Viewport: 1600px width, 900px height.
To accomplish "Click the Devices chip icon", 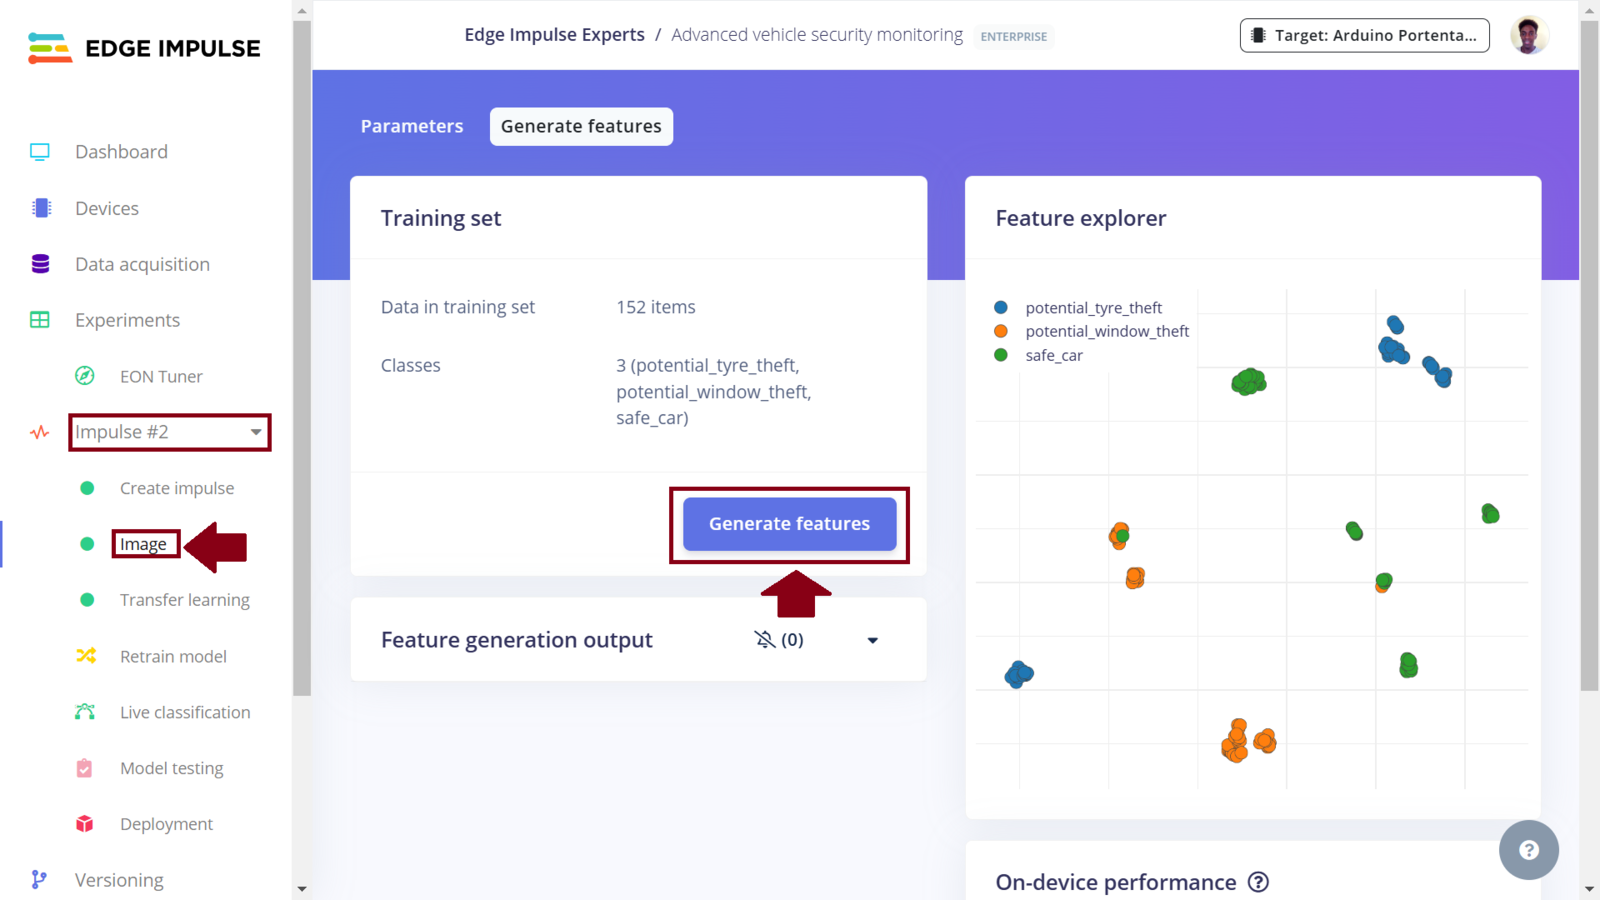I will pos(41,208).
